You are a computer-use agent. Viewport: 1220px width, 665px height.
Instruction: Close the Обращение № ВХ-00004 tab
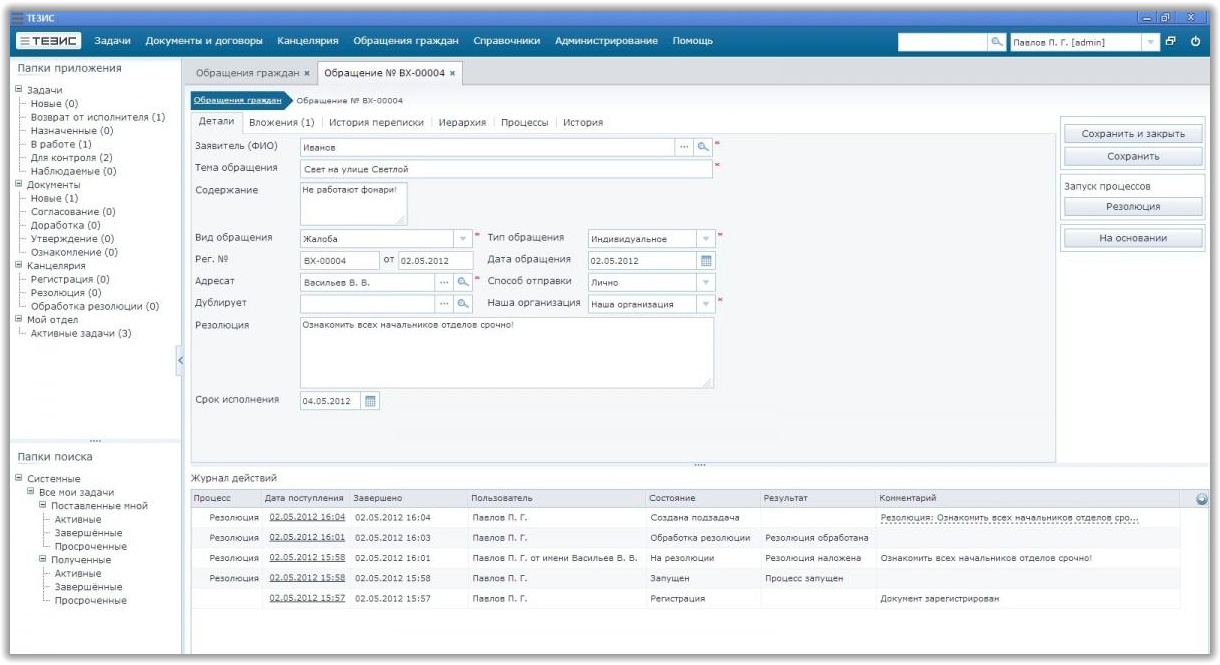452,74
